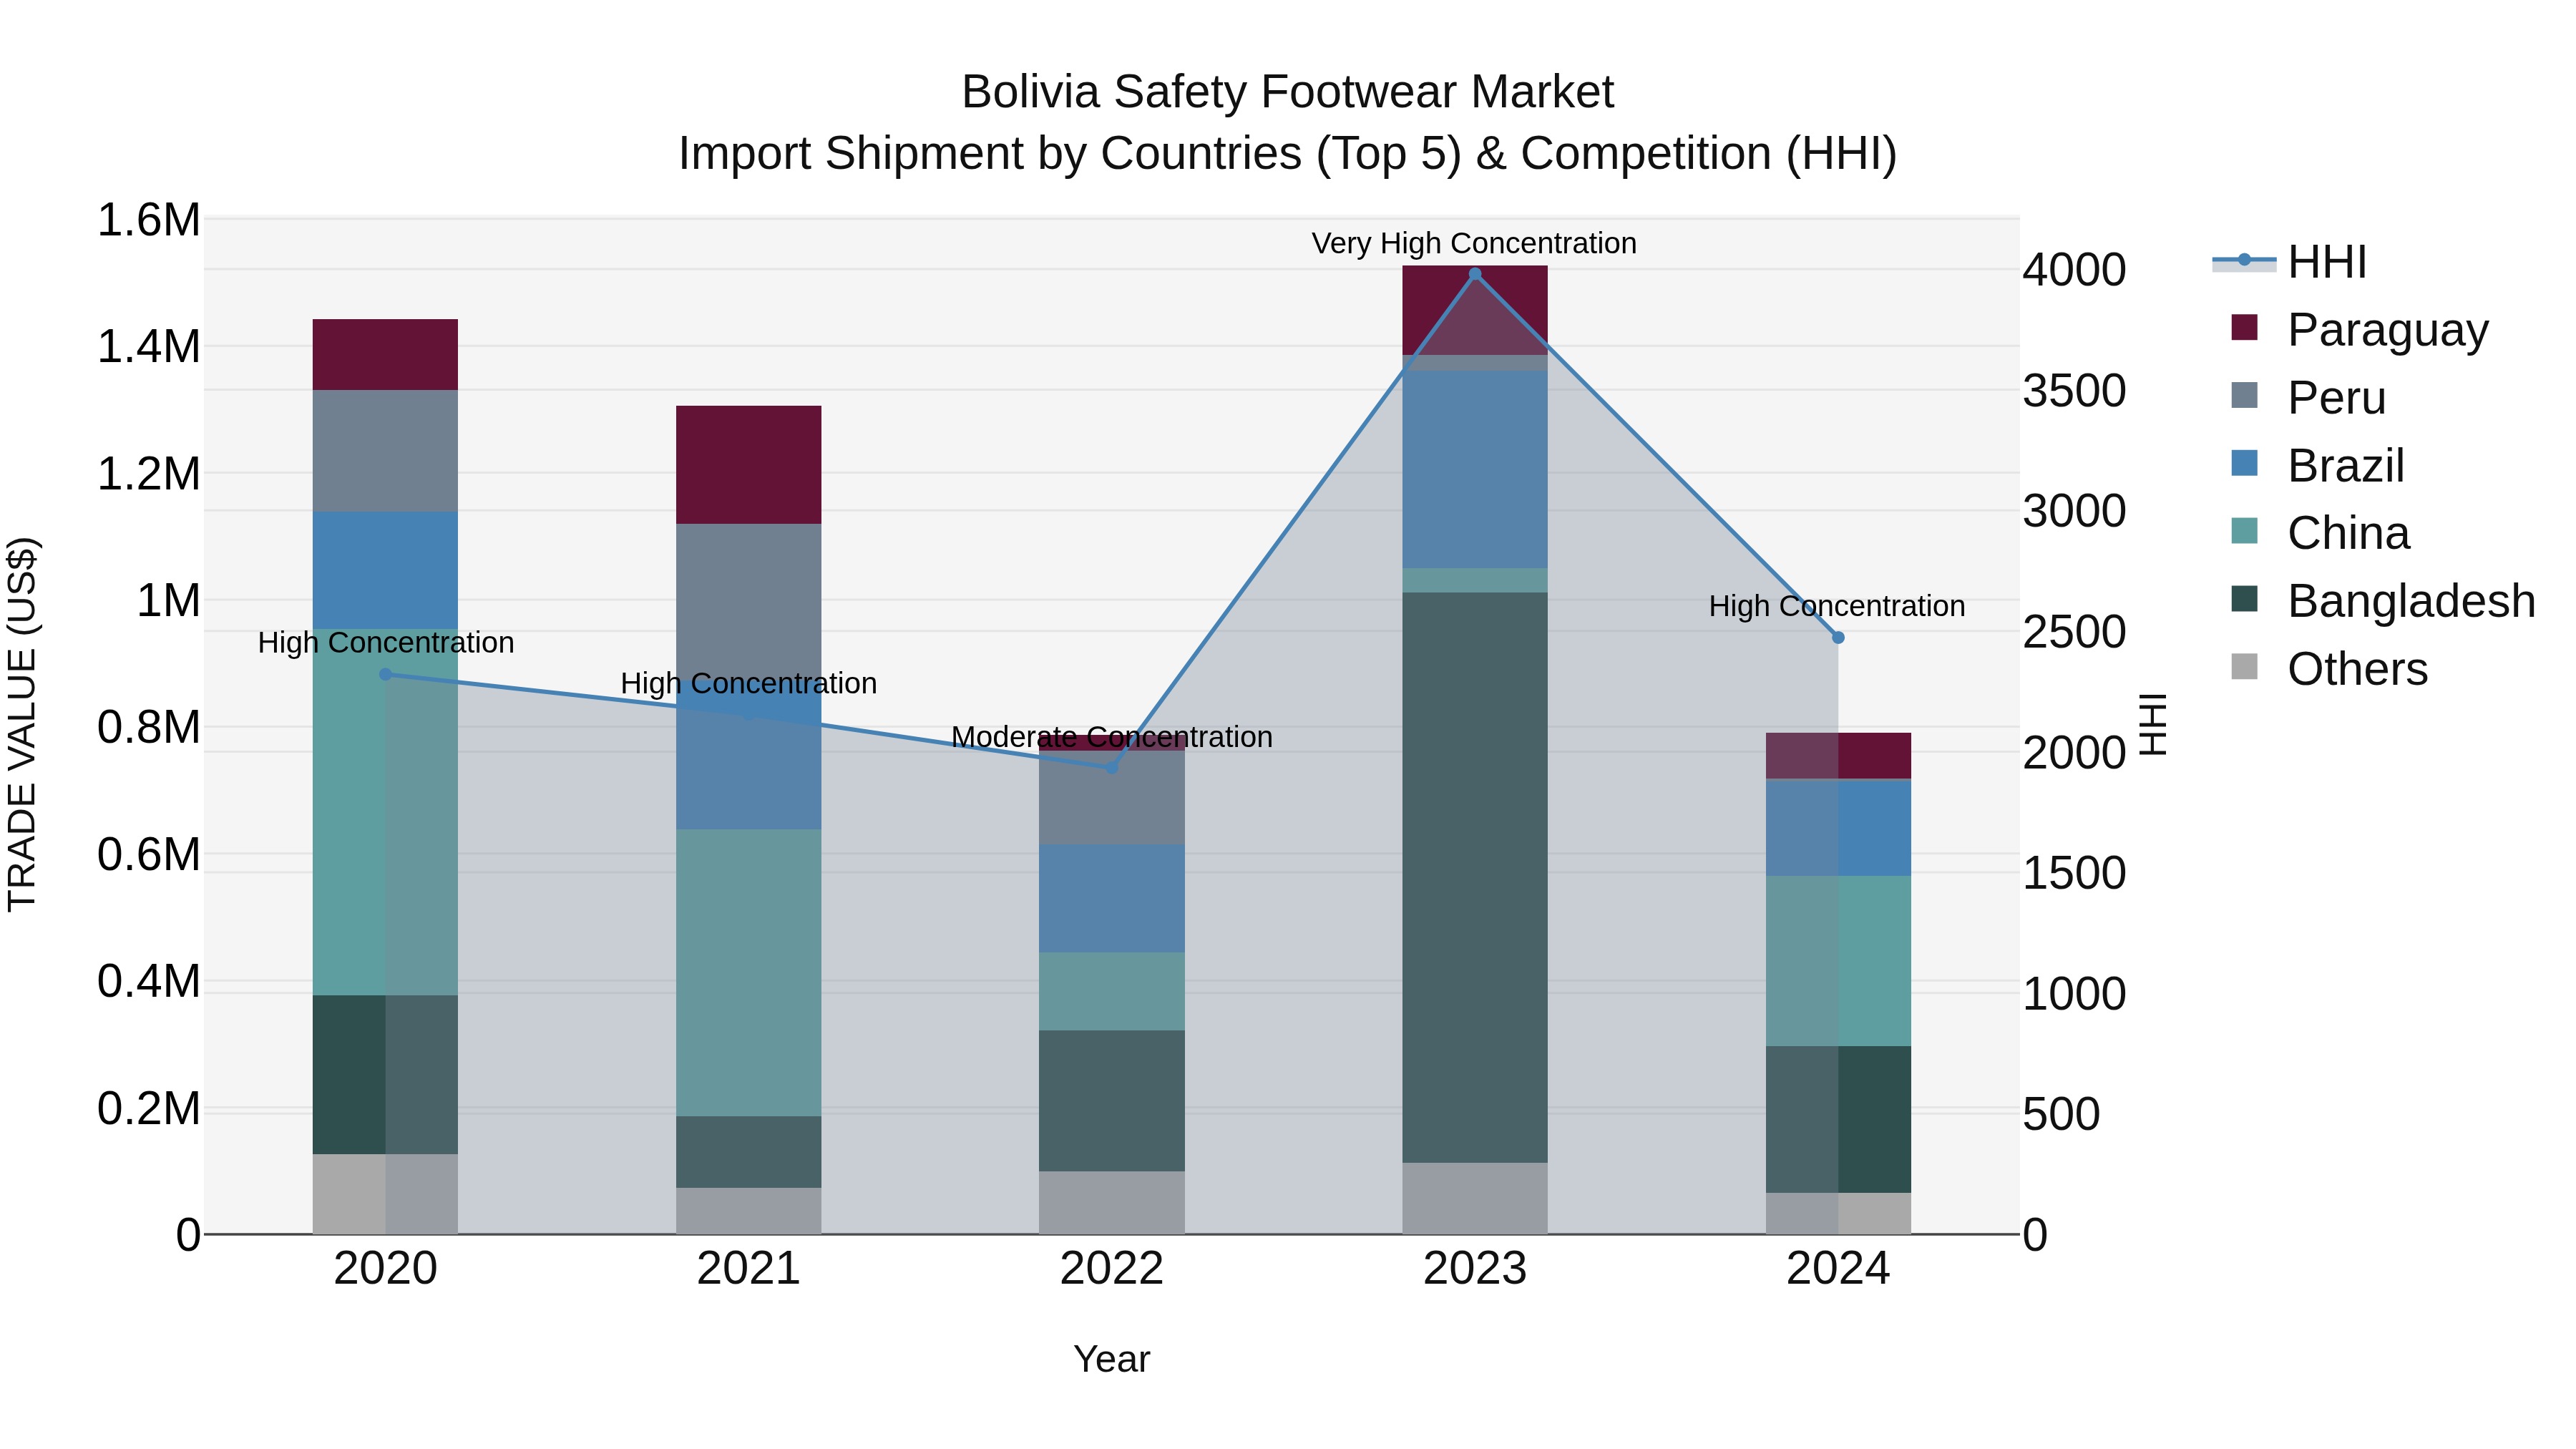The width and height of the screenshot is (2576, 1449).
Task: Toggle the Brazil legend entry
Action: [2317, 465]
